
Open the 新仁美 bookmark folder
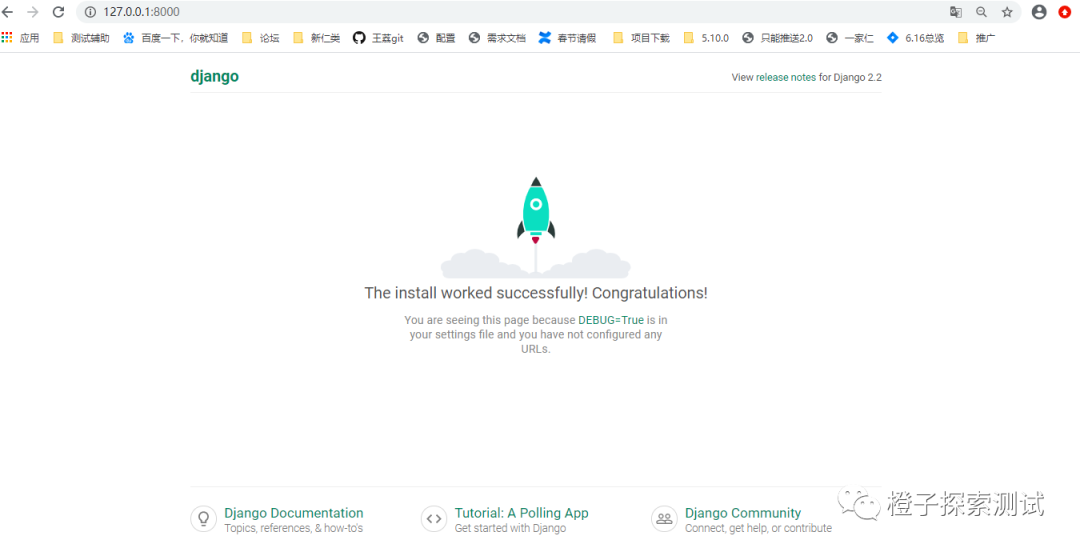316,38
